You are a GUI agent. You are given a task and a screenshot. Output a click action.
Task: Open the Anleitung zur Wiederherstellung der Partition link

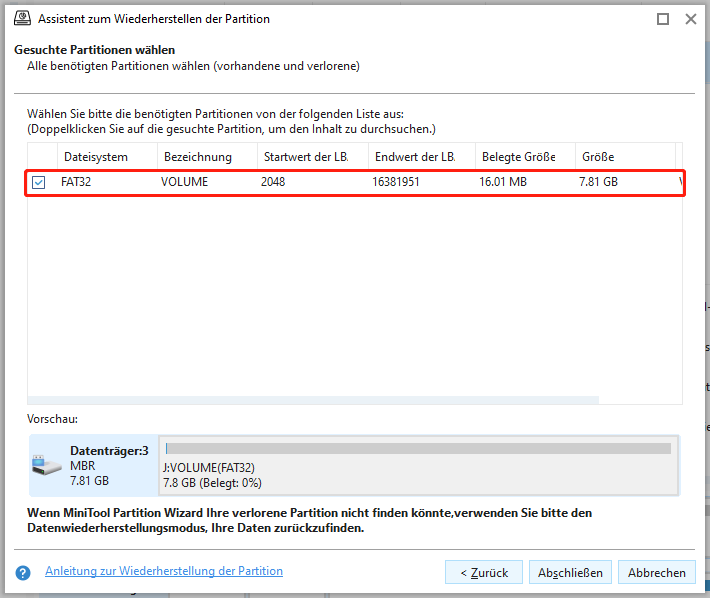(x=164, y=571)
